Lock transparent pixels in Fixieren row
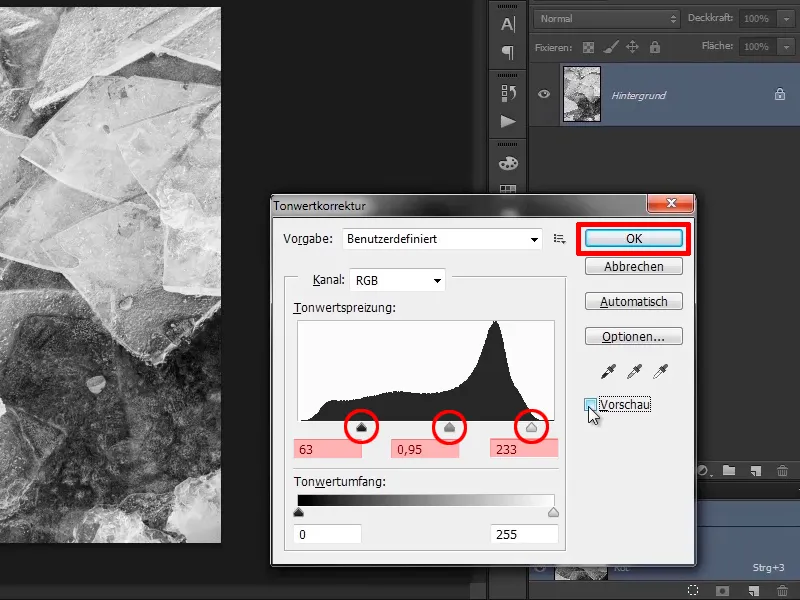Image resolution: width=800 pixels, height=600 pixels. [588, 47]
